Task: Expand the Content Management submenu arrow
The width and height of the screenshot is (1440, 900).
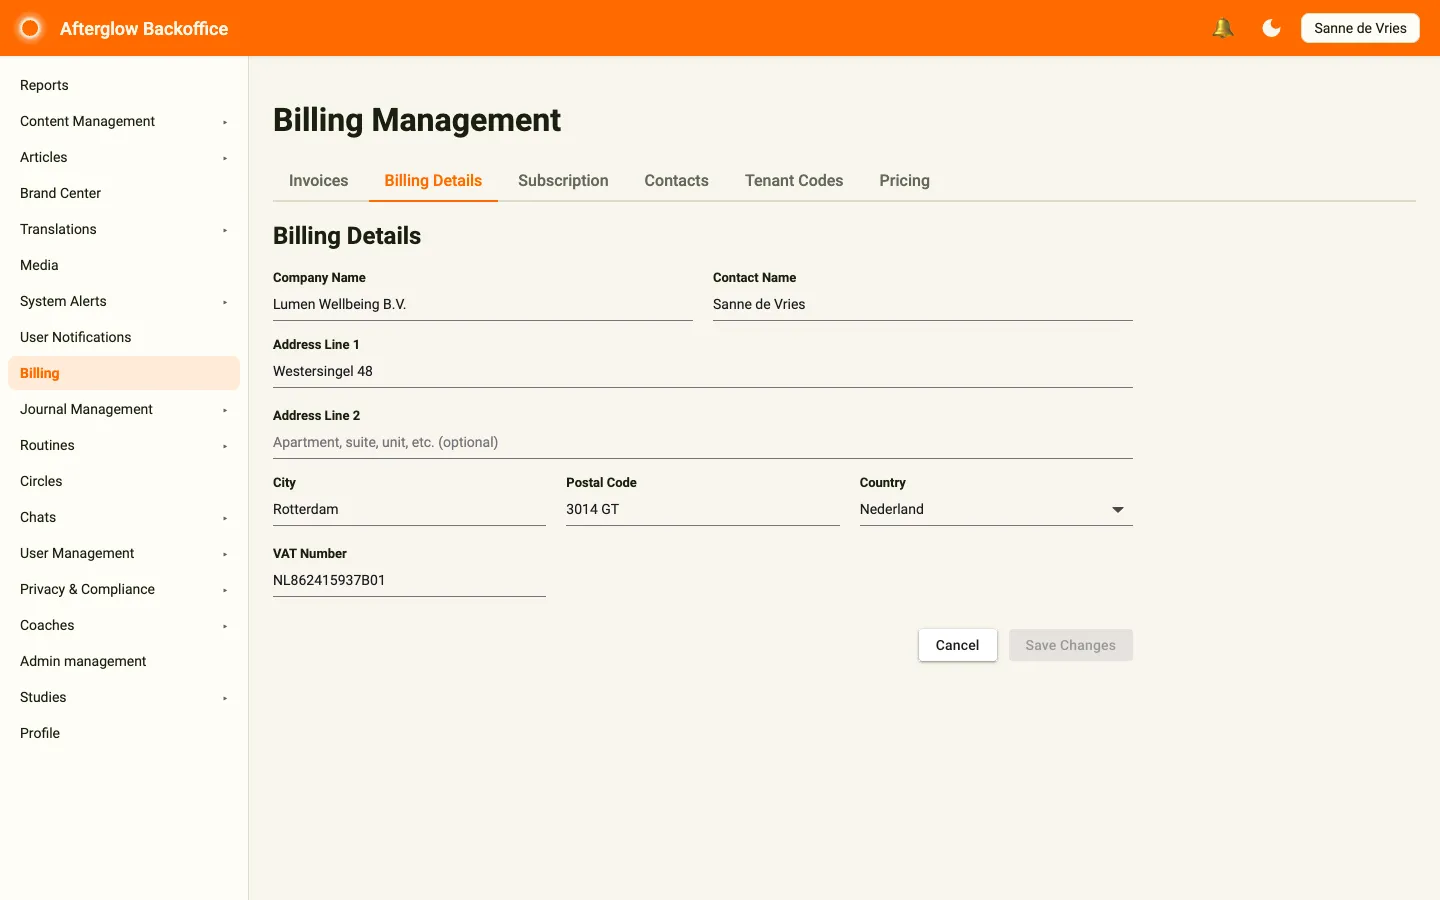Action: pos(225,122)
